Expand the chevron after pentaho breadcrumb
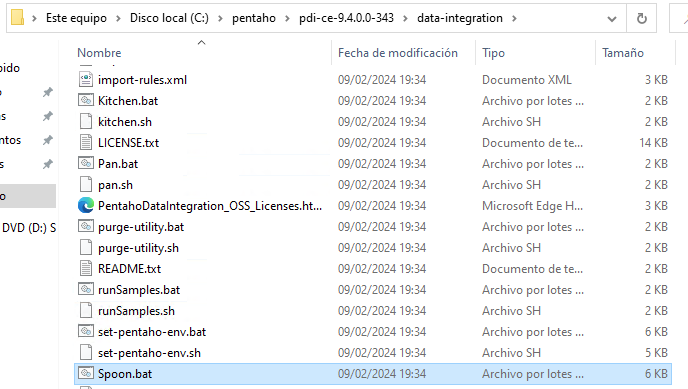The image size is (688, 389). [x=287, y=18]
